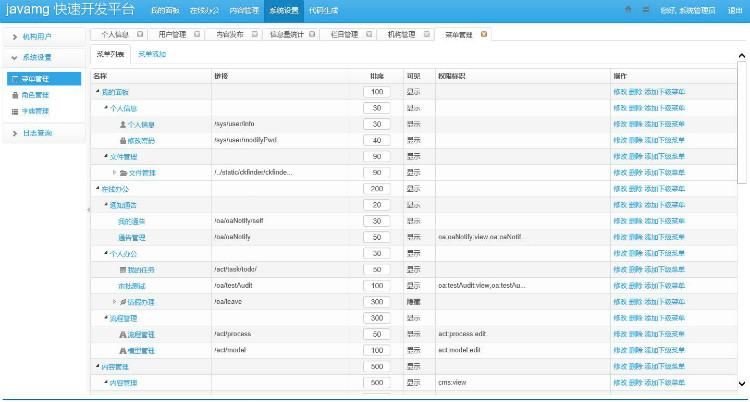
Task: Open the 在线办公 top navigation menu
Action: coord(204,11)
